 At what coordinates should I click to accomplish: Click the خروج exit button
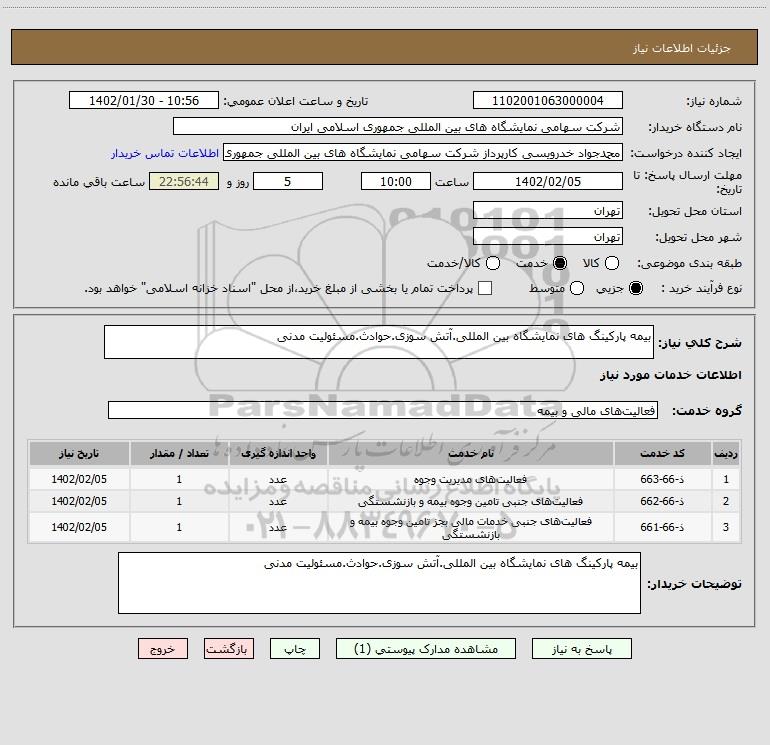163,649
